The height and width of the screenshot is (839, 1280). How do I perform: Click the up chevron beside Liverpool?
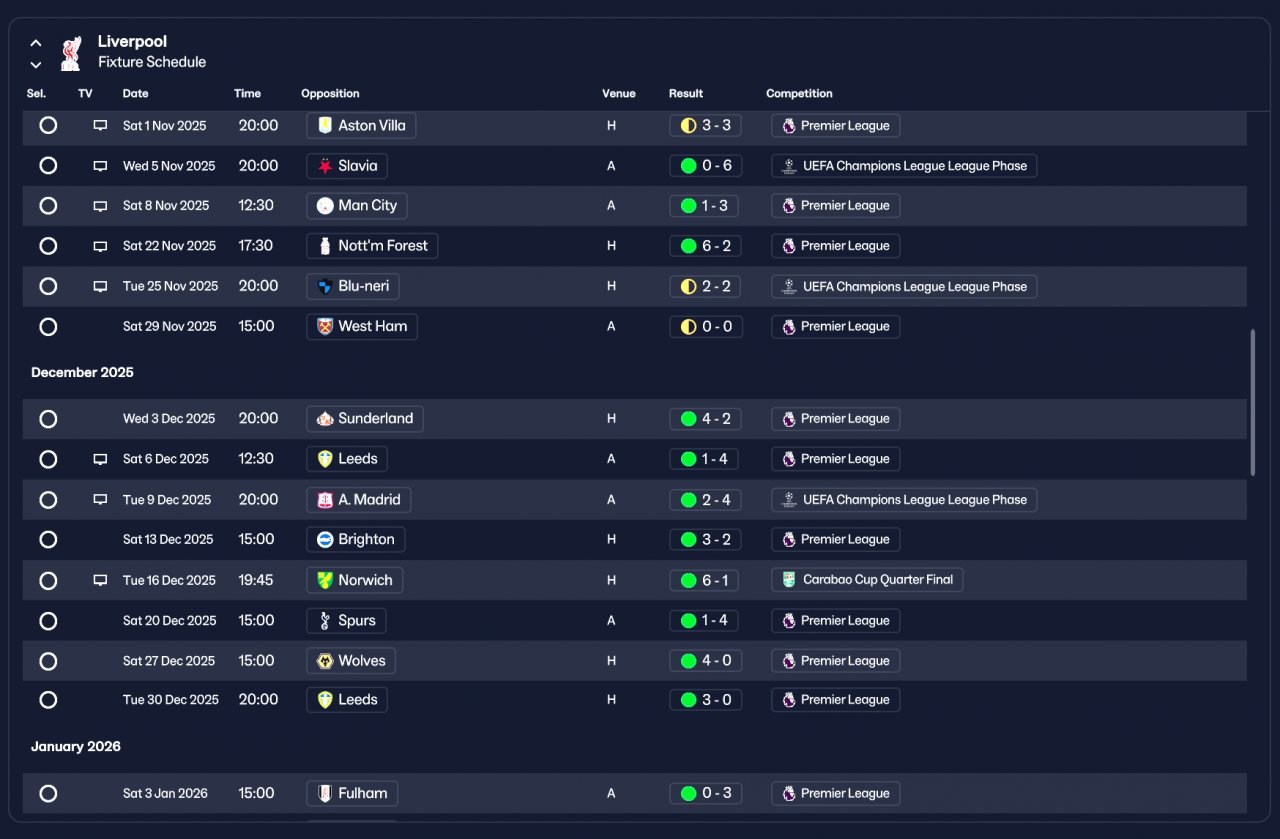click(x=36, y=43)
